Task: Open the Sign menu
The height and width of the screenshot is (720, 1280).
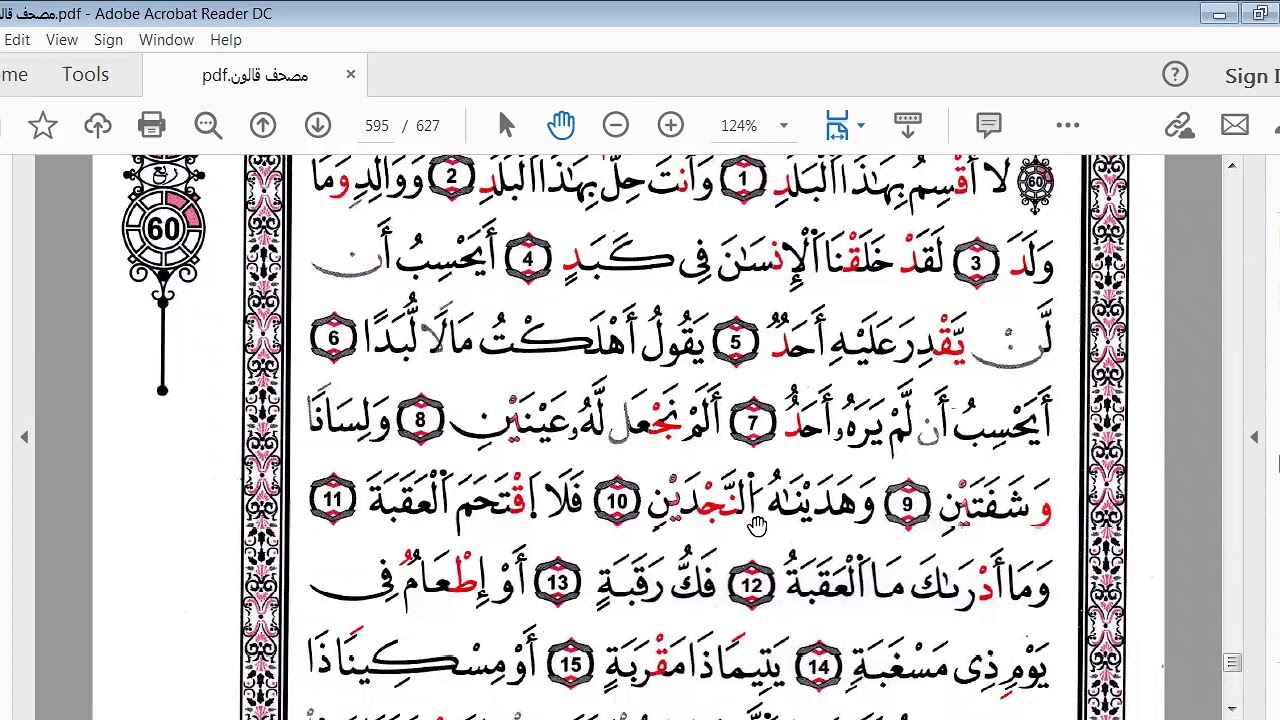Action: [x=108, y=40]
